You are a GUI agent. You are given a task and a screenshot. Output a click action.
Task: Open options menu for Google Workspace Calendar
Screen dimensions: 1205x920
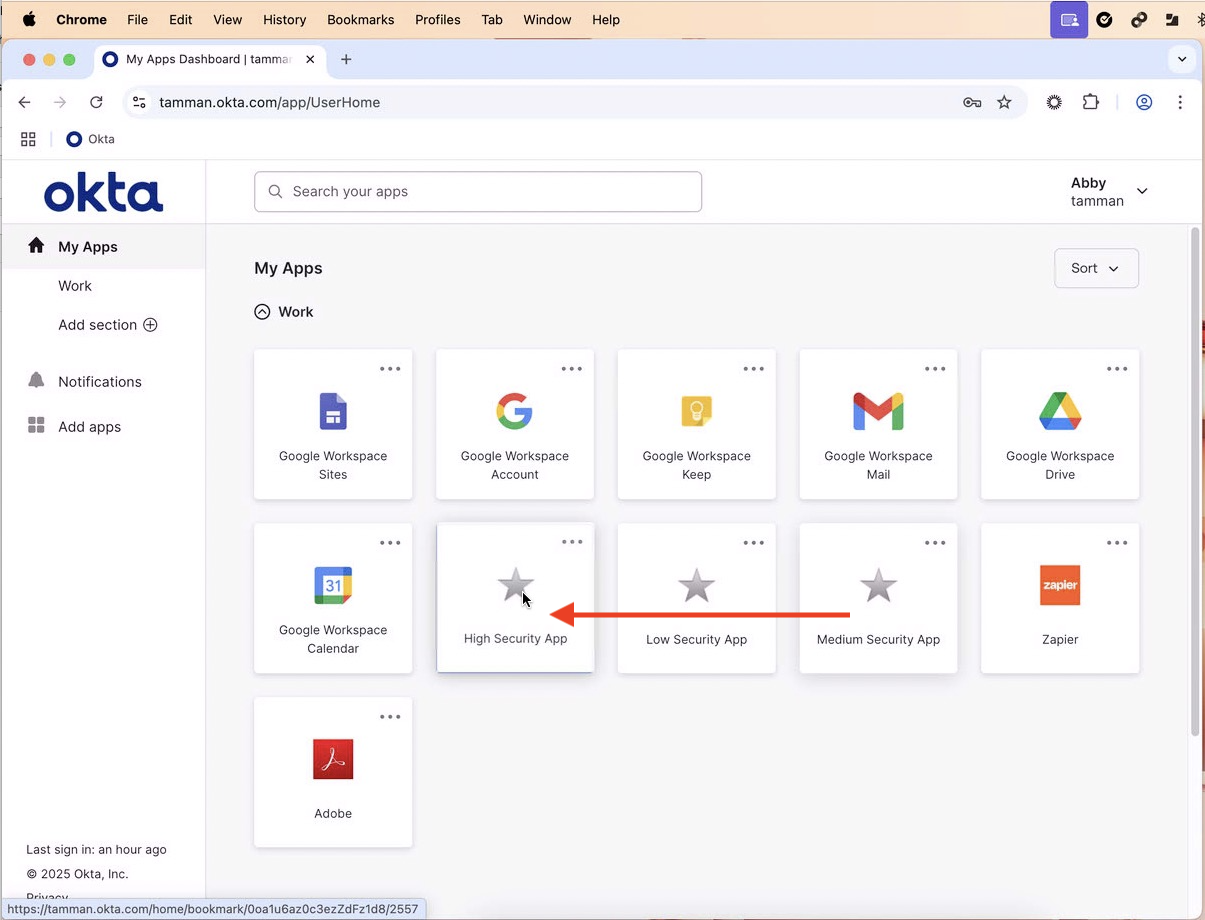(x=390, y=543)
